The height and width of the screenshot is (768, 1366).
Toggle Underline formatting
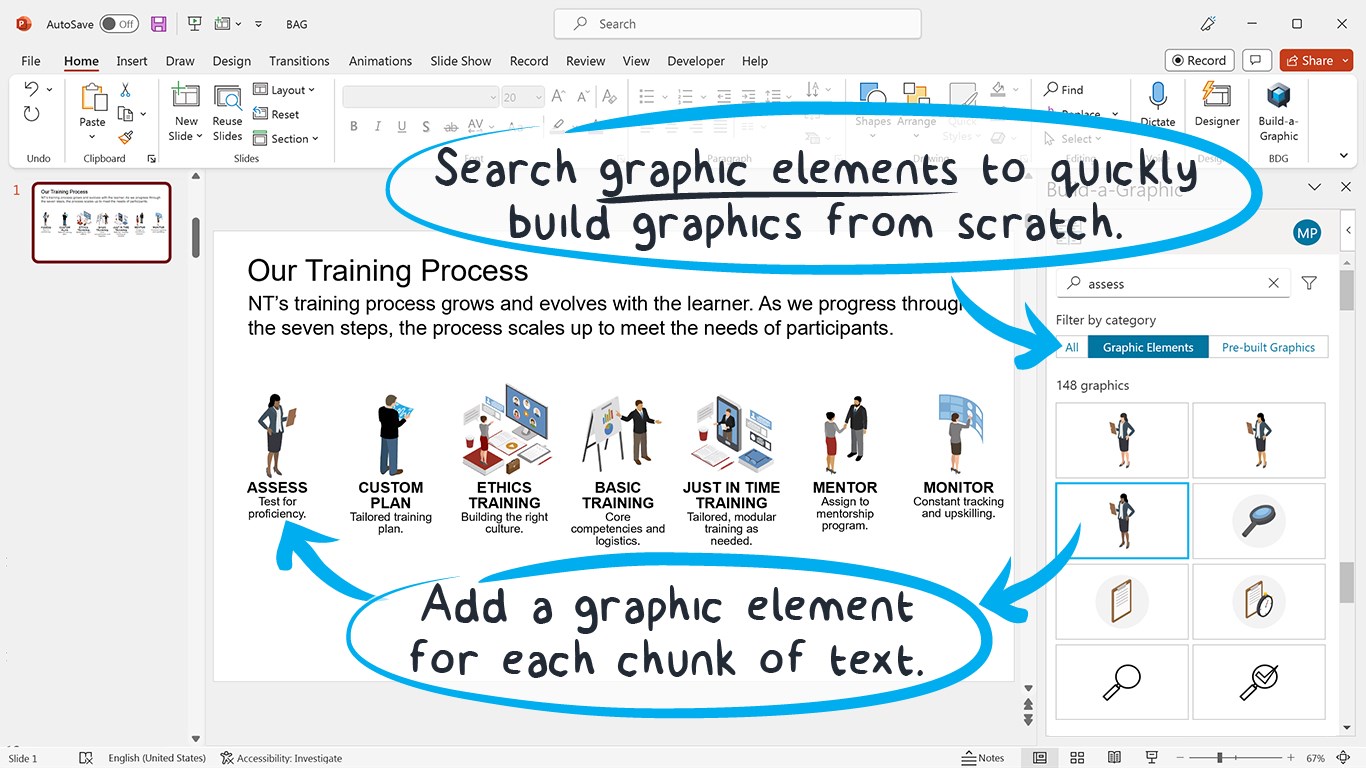click(x=402, y=126)
